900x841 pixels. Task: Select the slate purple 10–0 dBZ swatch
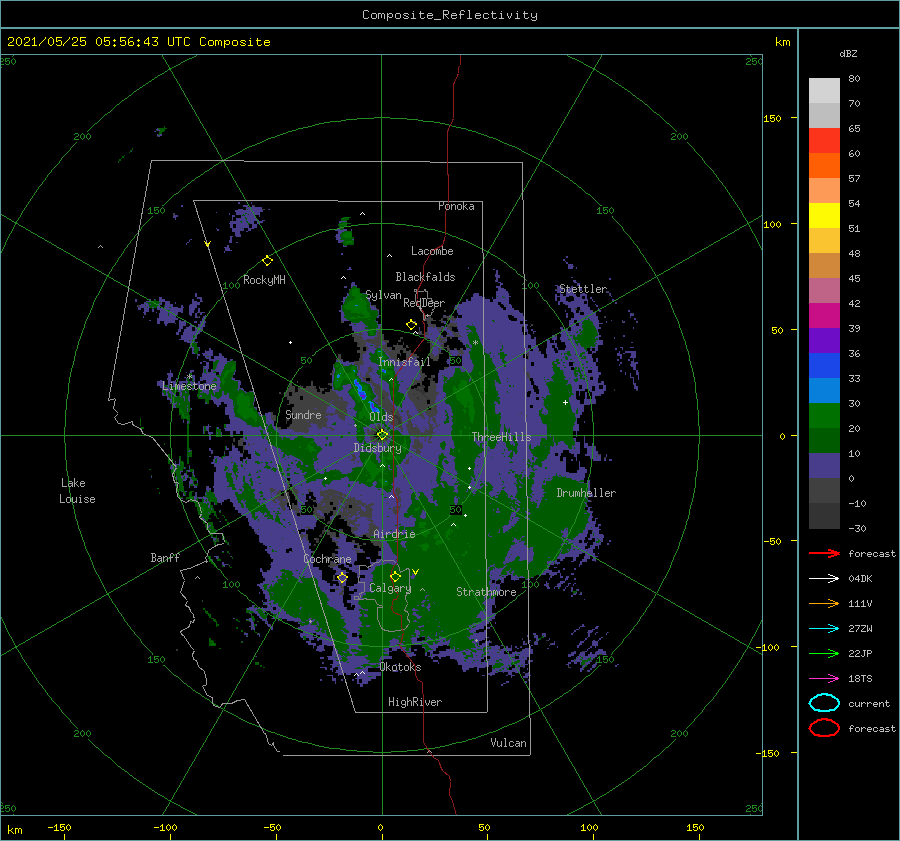[x=824, y=466]
